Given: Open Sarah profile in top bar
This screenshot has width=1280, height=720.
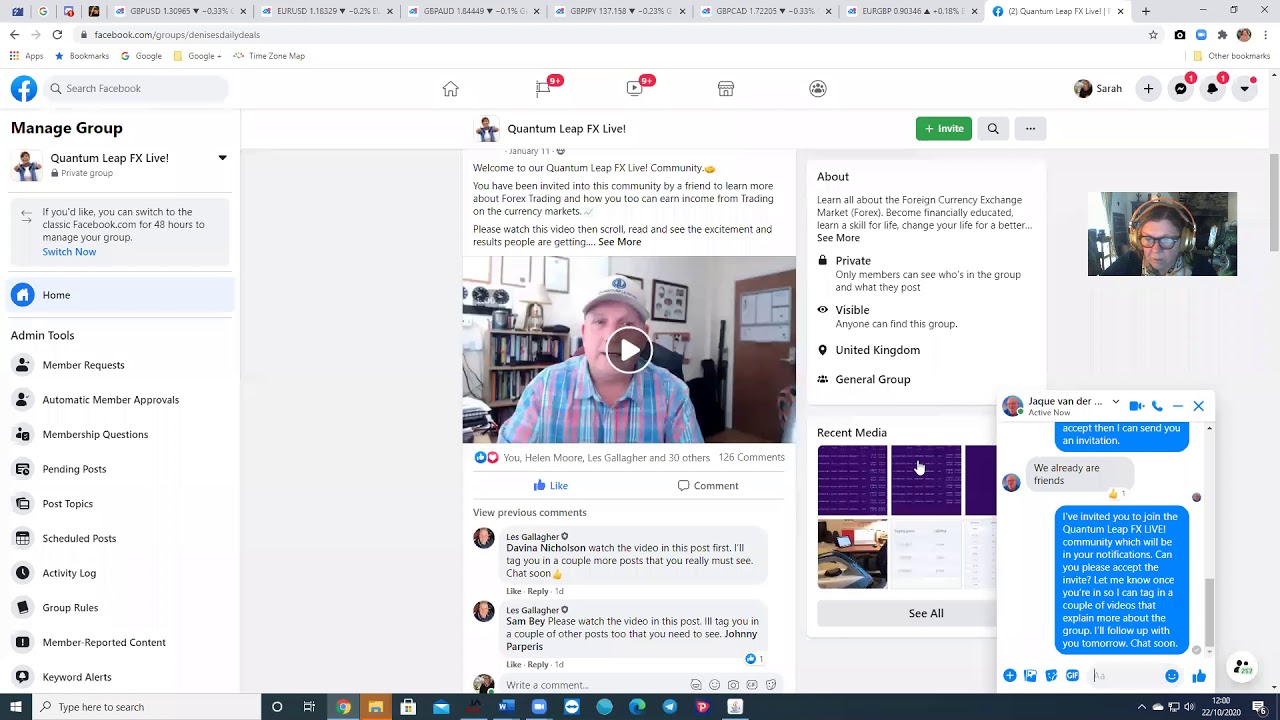Looking at the screenshot, I should tap(1098, 88).
